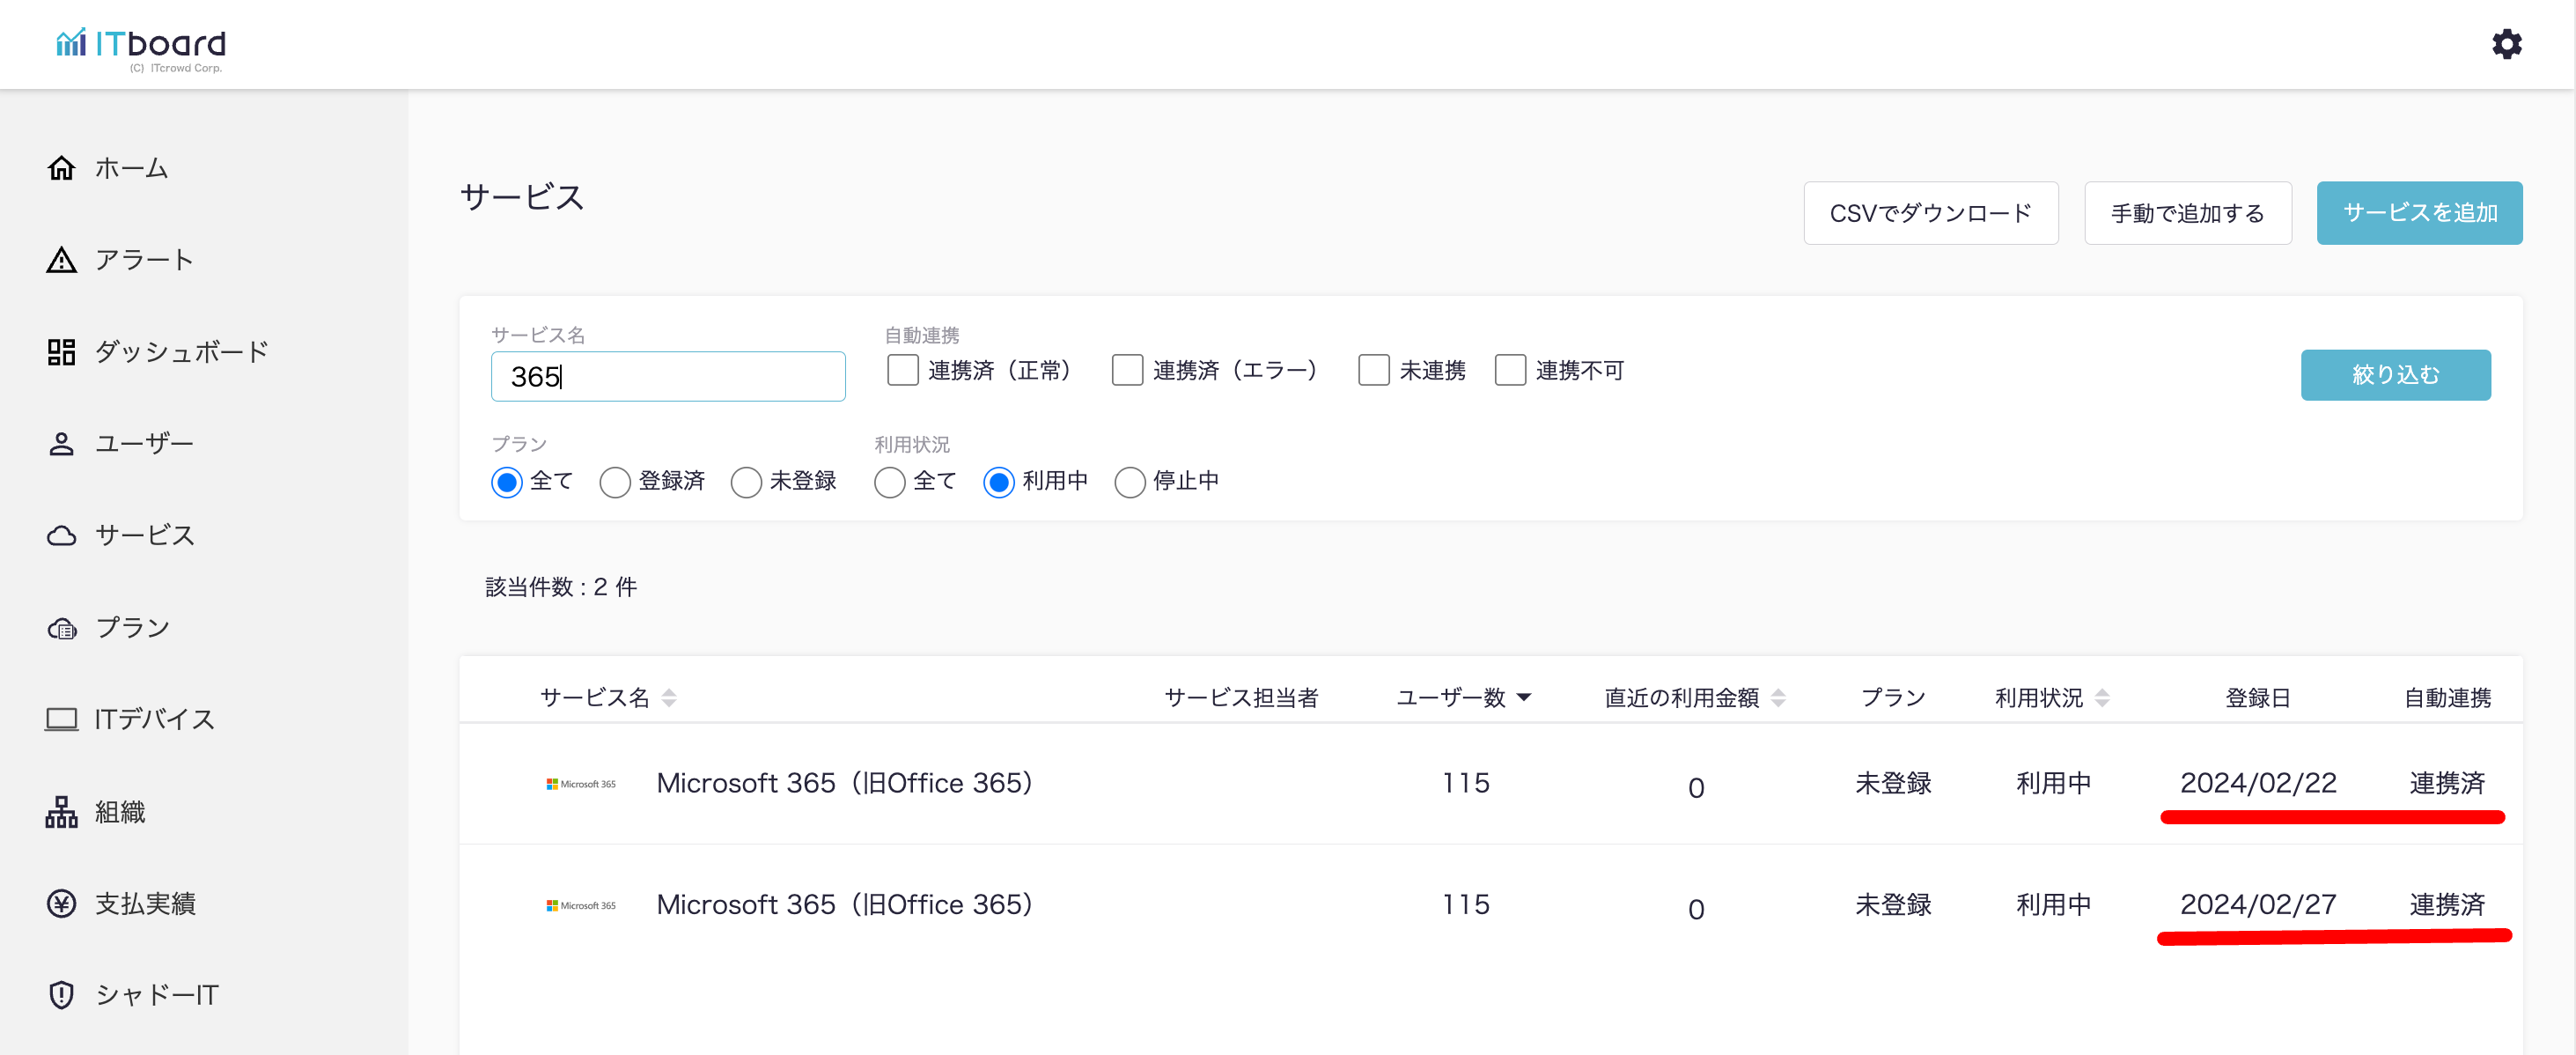Open the プラン menu in sidebar
Image resolution: width=2576 pixels, height=1055 pixels.
click(131, 628)
